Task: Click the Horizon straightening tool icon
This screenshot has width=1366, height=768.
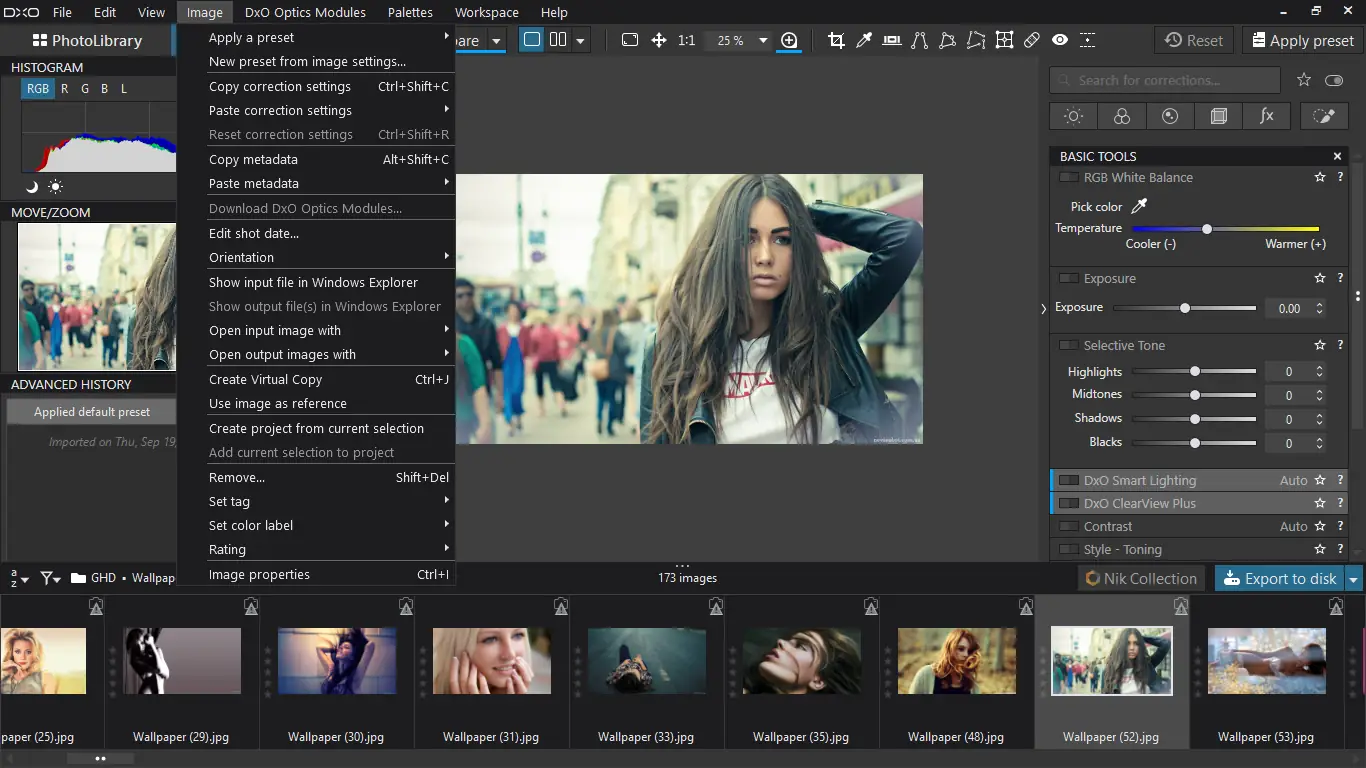Action: (892, 40)
